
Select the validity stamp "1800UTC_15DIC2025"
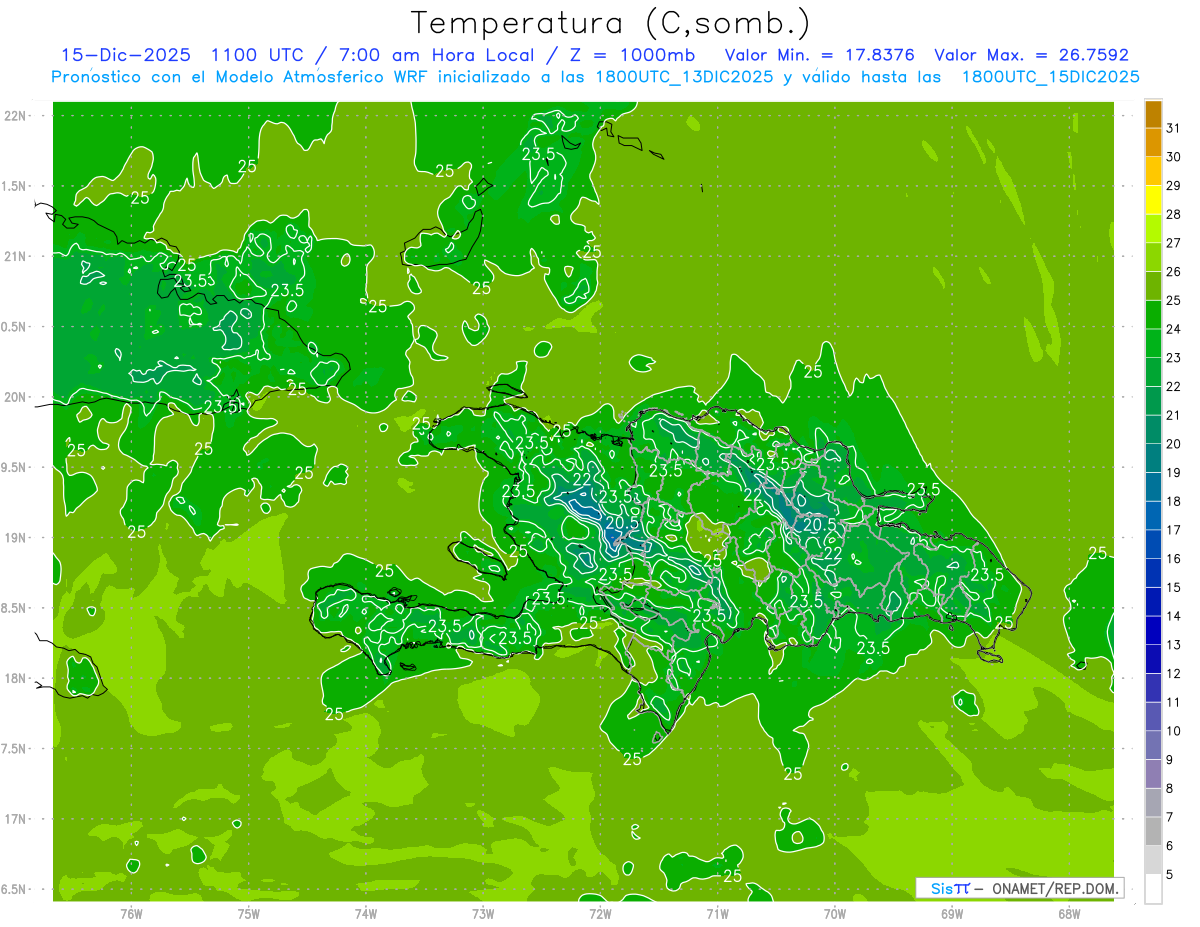point(1050,76)
